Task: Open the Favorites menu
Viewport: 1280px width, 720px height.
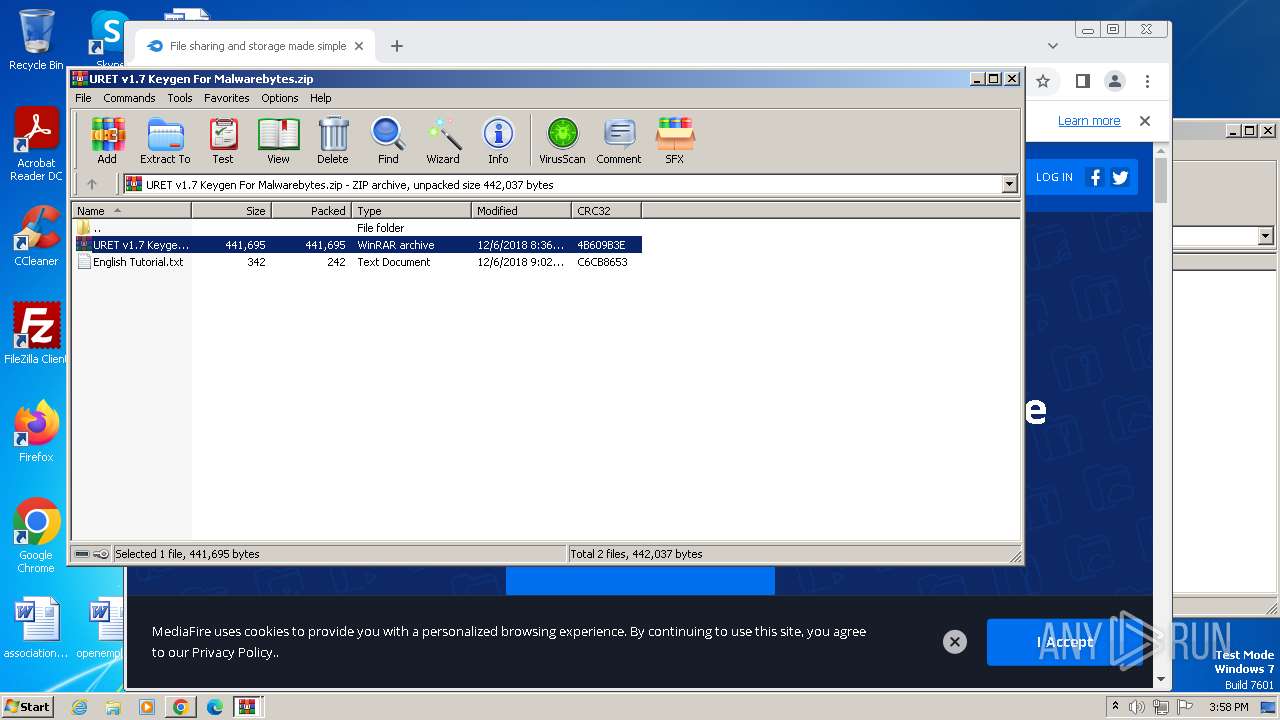Action: [x=227, y=98]
